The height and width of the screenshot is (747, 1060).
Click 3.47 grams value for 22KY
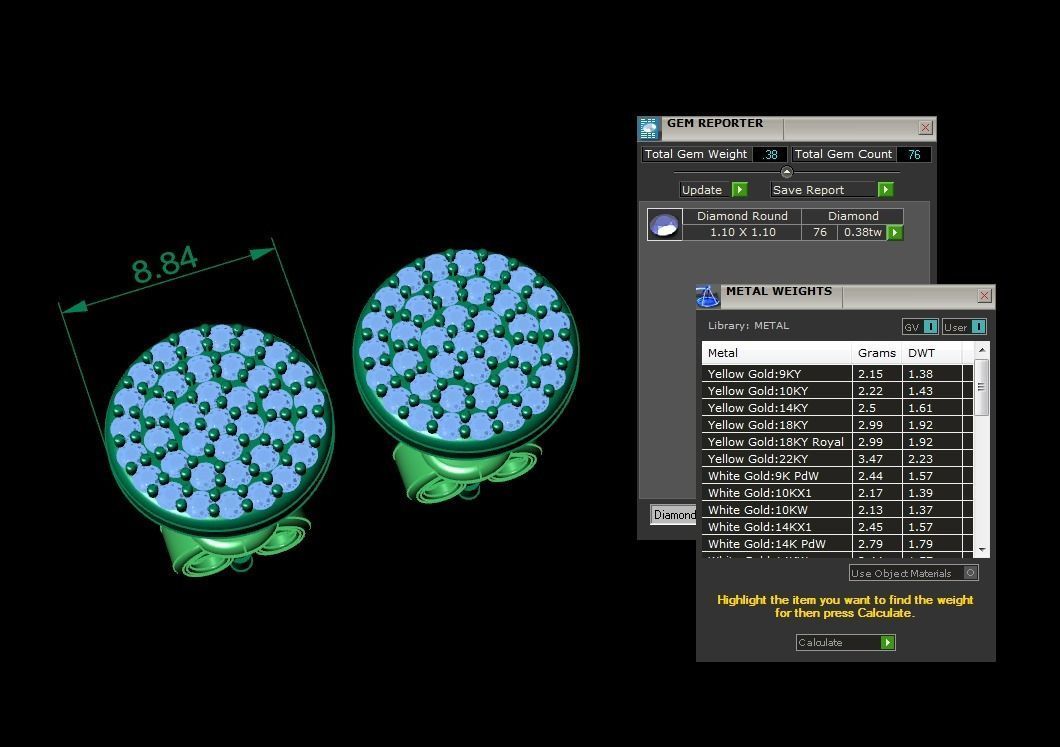[870, 458]
